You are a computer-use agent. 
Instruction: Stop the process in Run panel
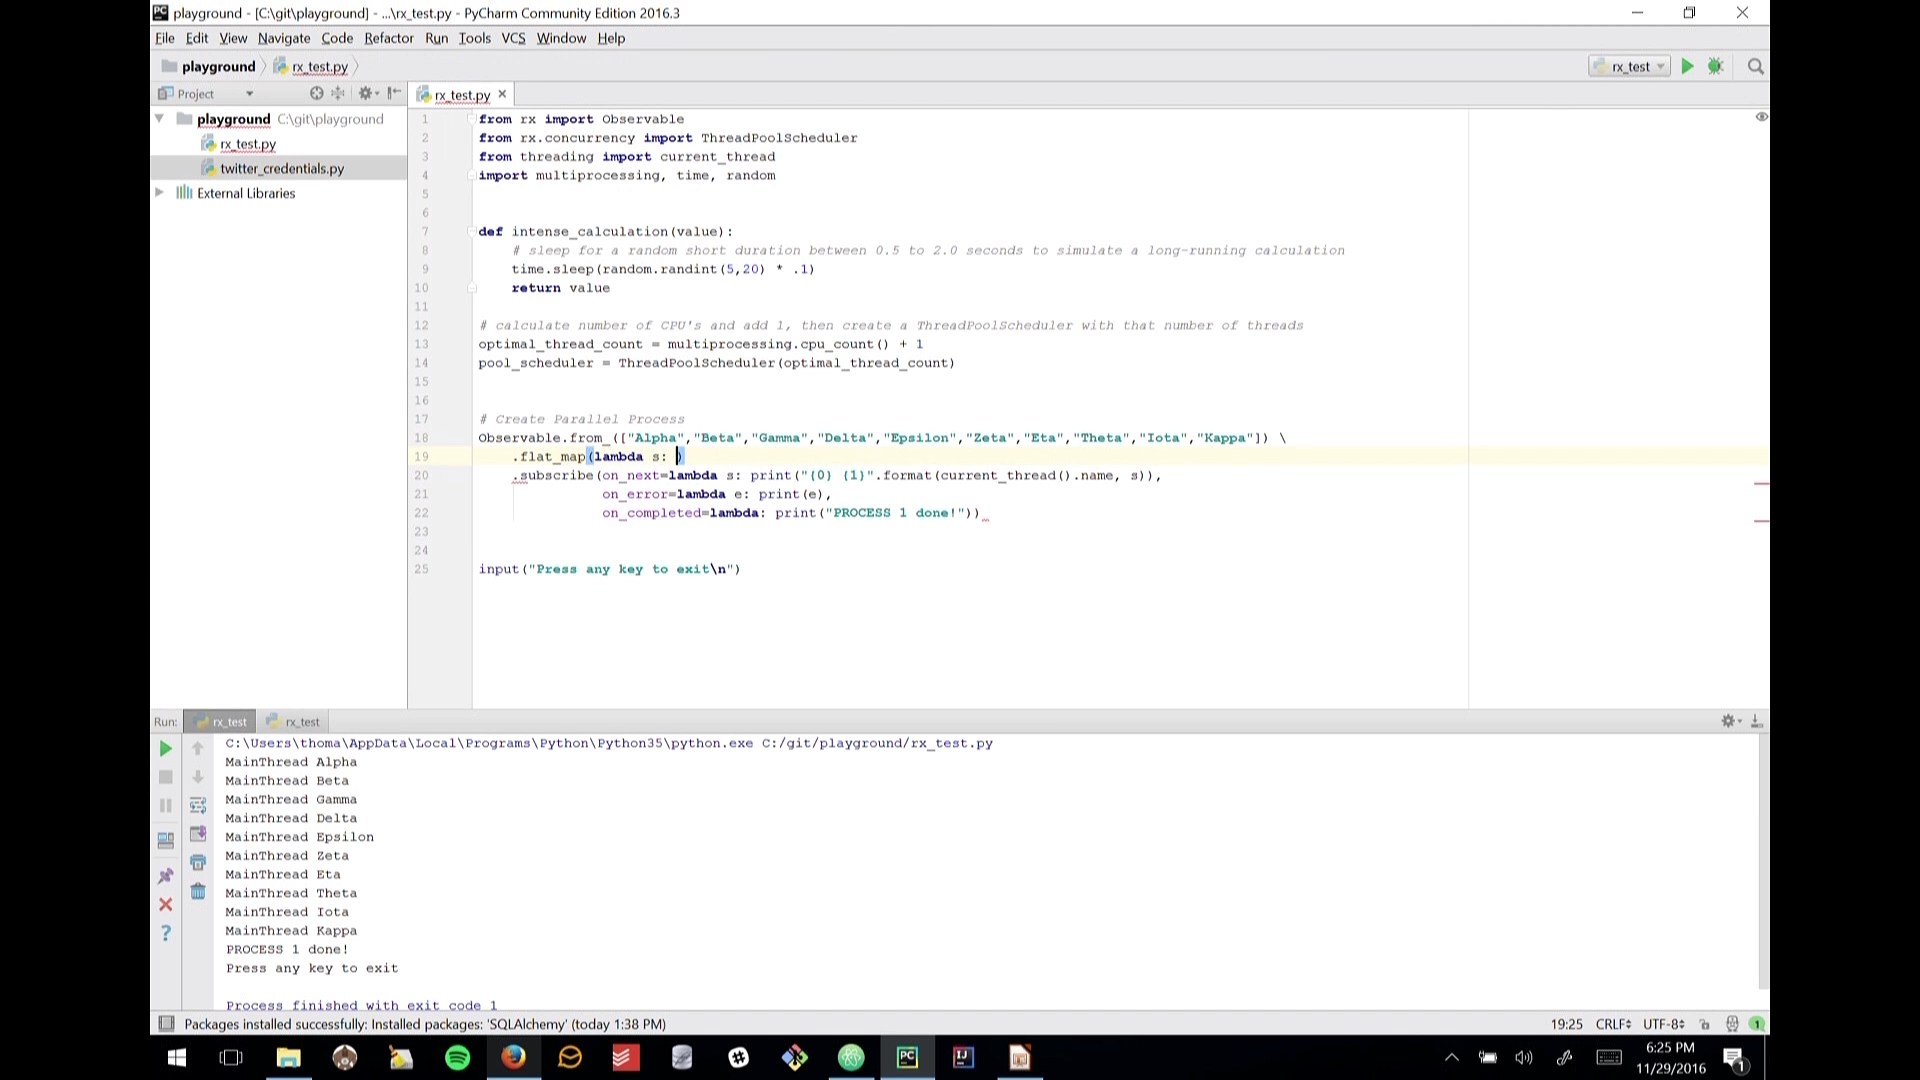pos(166,777)
